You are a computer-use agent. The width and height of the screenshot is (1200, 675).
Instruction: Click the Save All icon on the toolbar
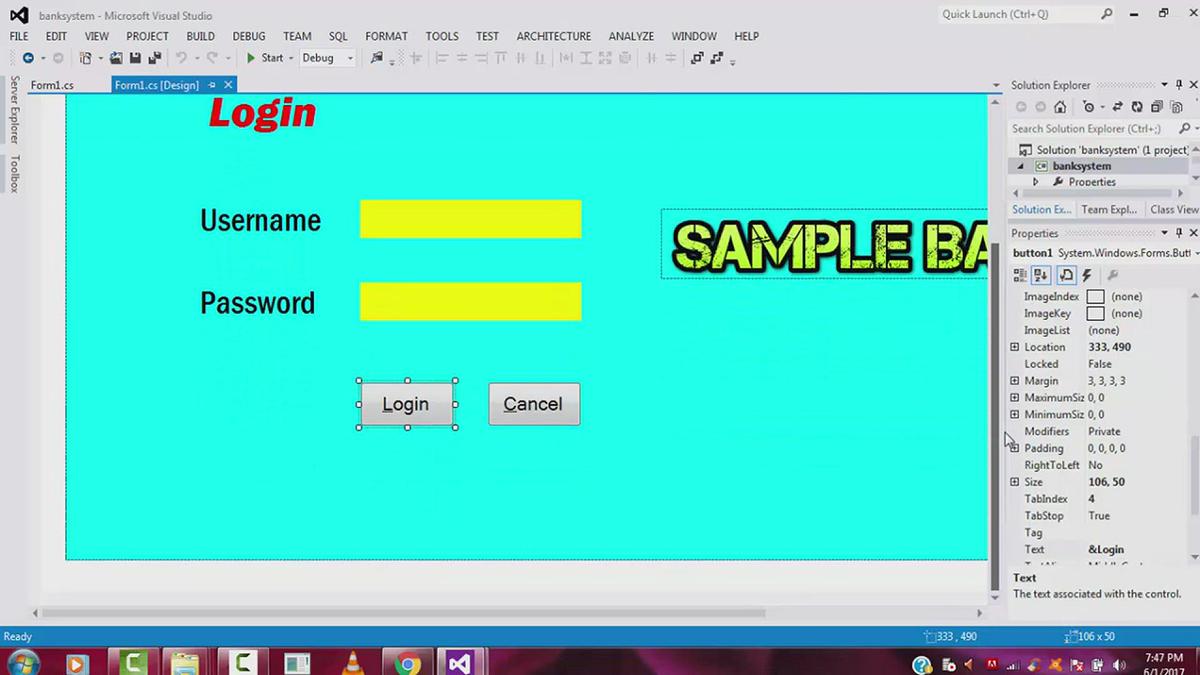click(155, 58)
